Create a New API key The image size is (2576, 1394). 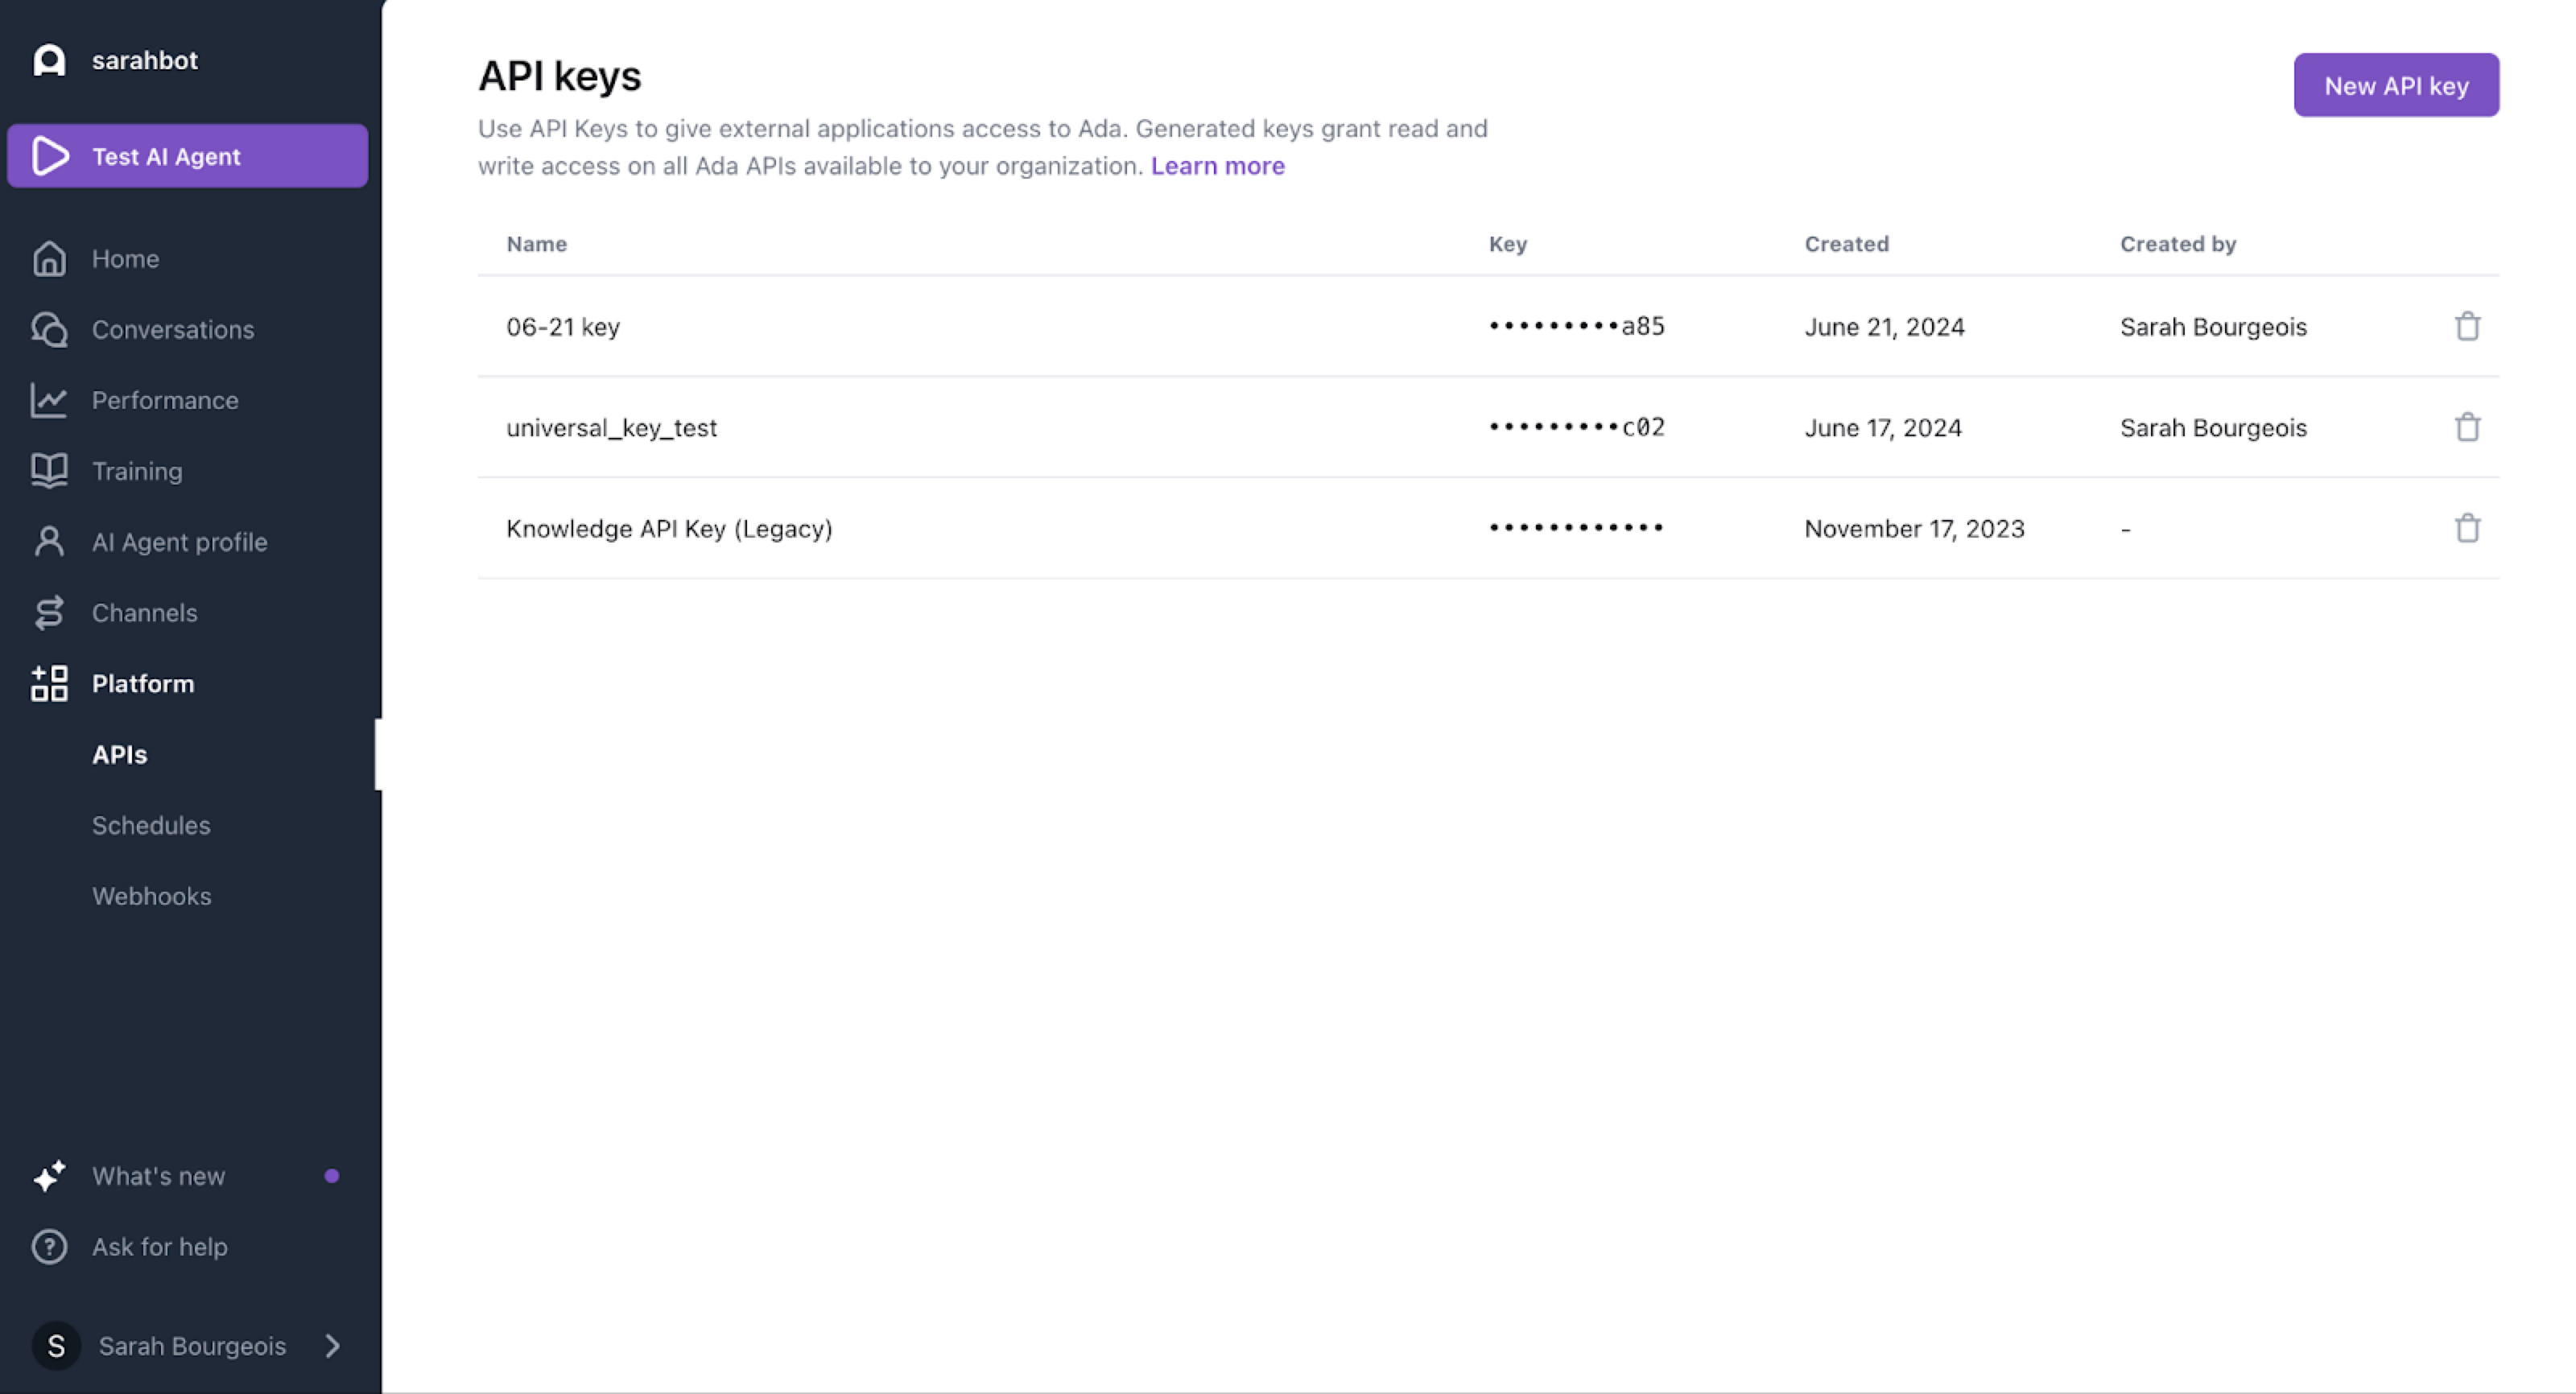click(2395, 86)
